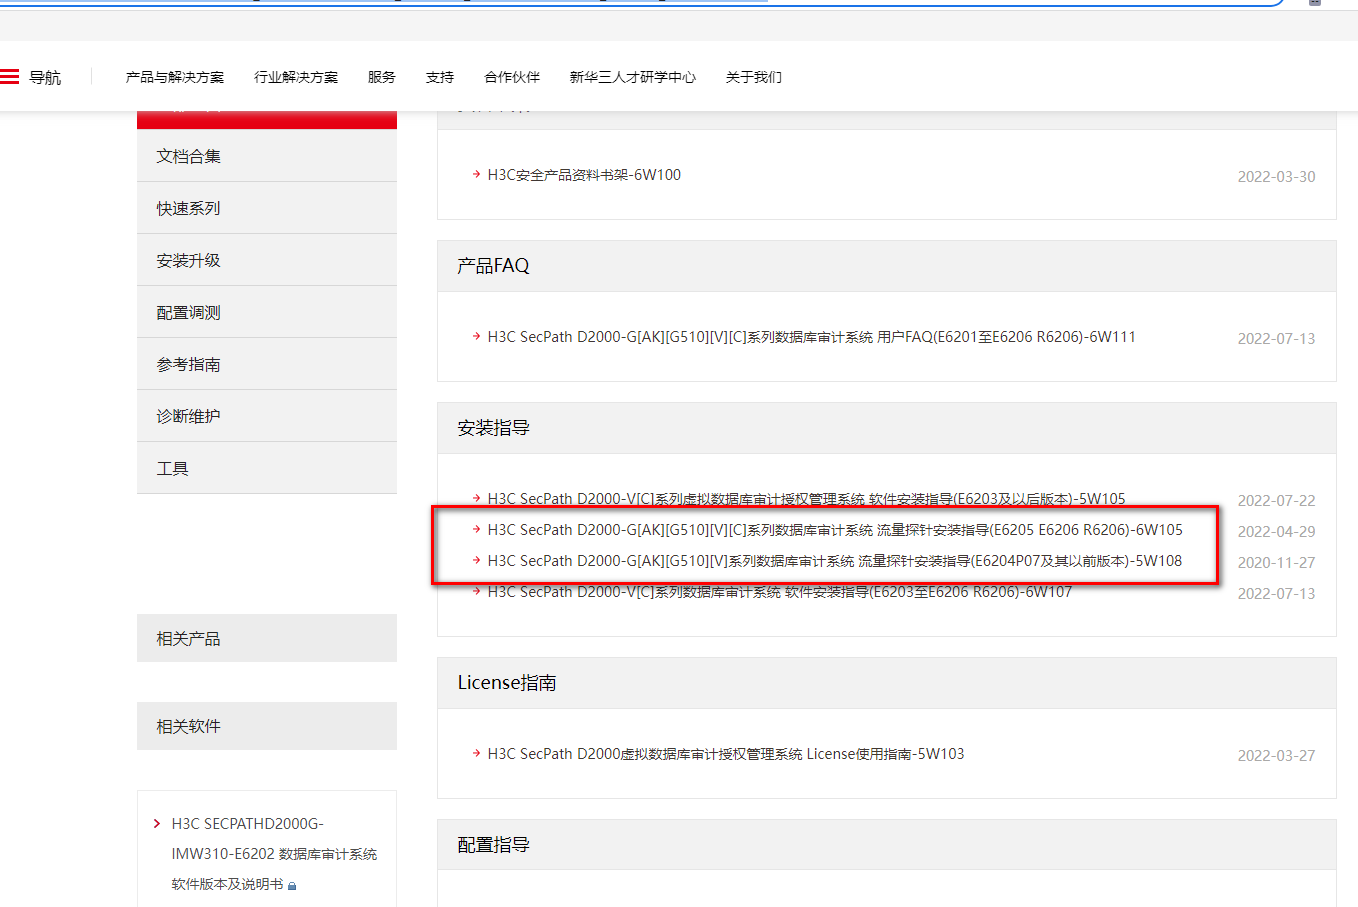1358x907 pixels.
Task: Open the red hamburger navigation icon
Action: (10, 77)
